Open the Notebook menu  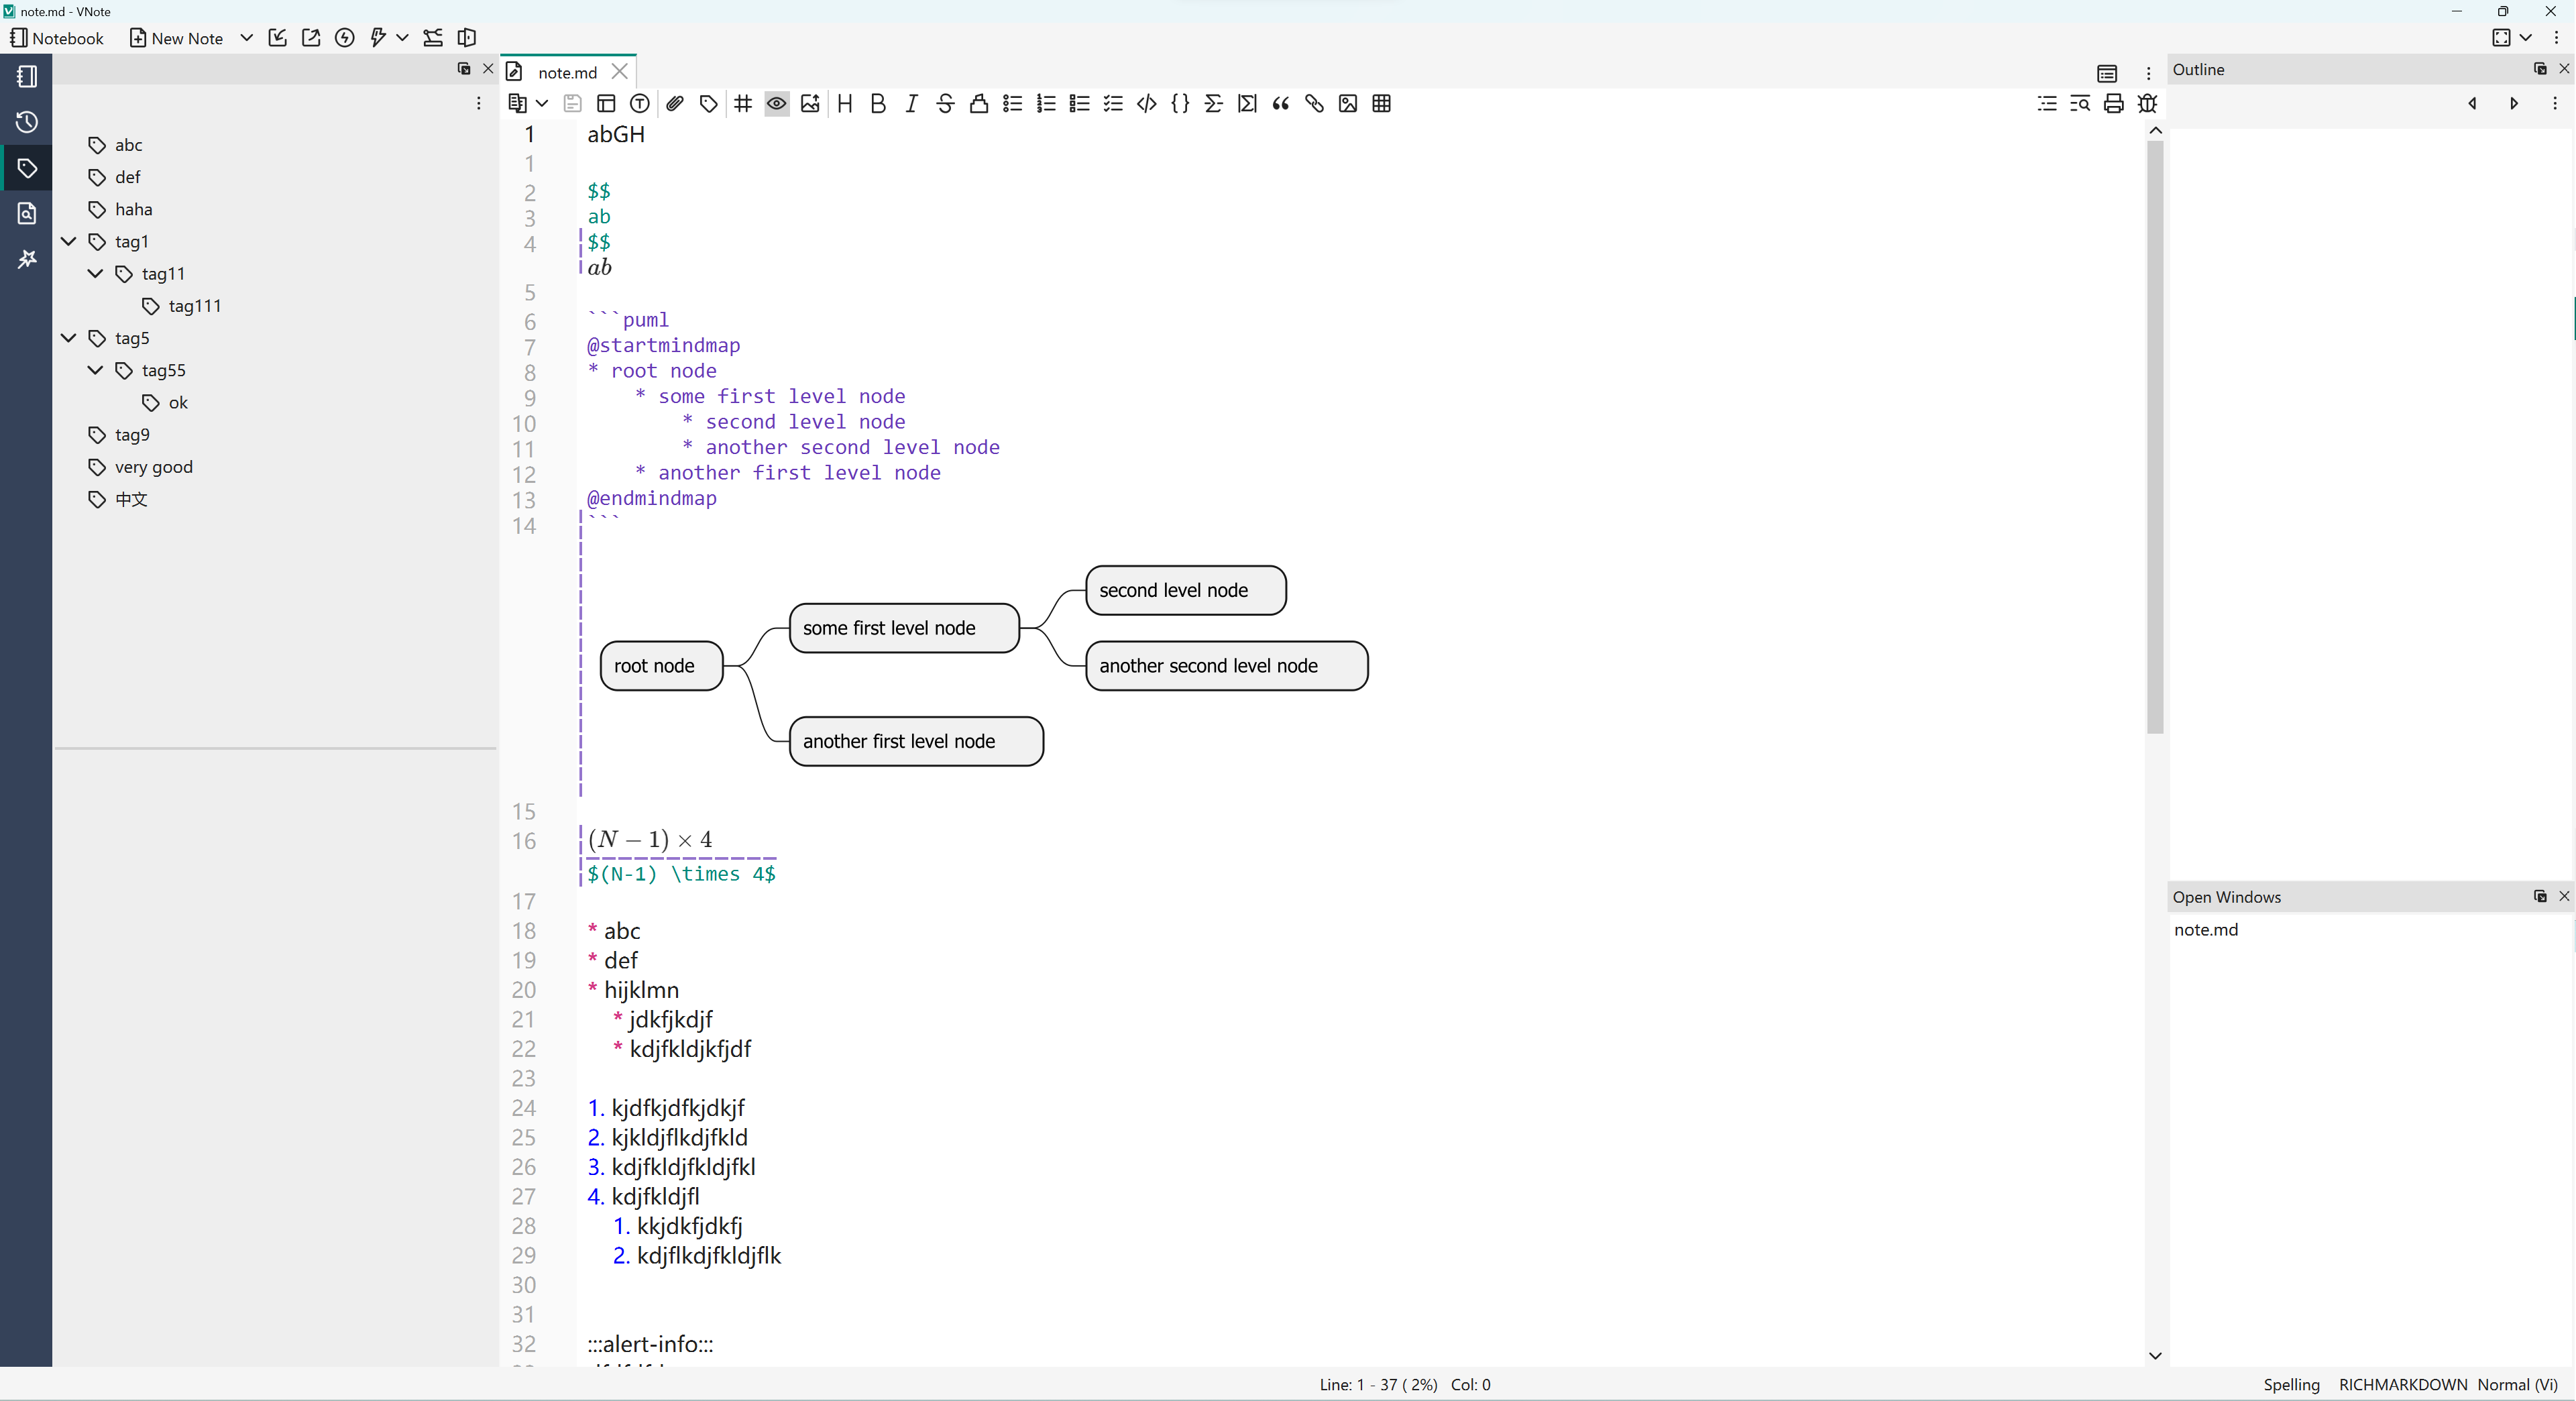click(57, 38)
